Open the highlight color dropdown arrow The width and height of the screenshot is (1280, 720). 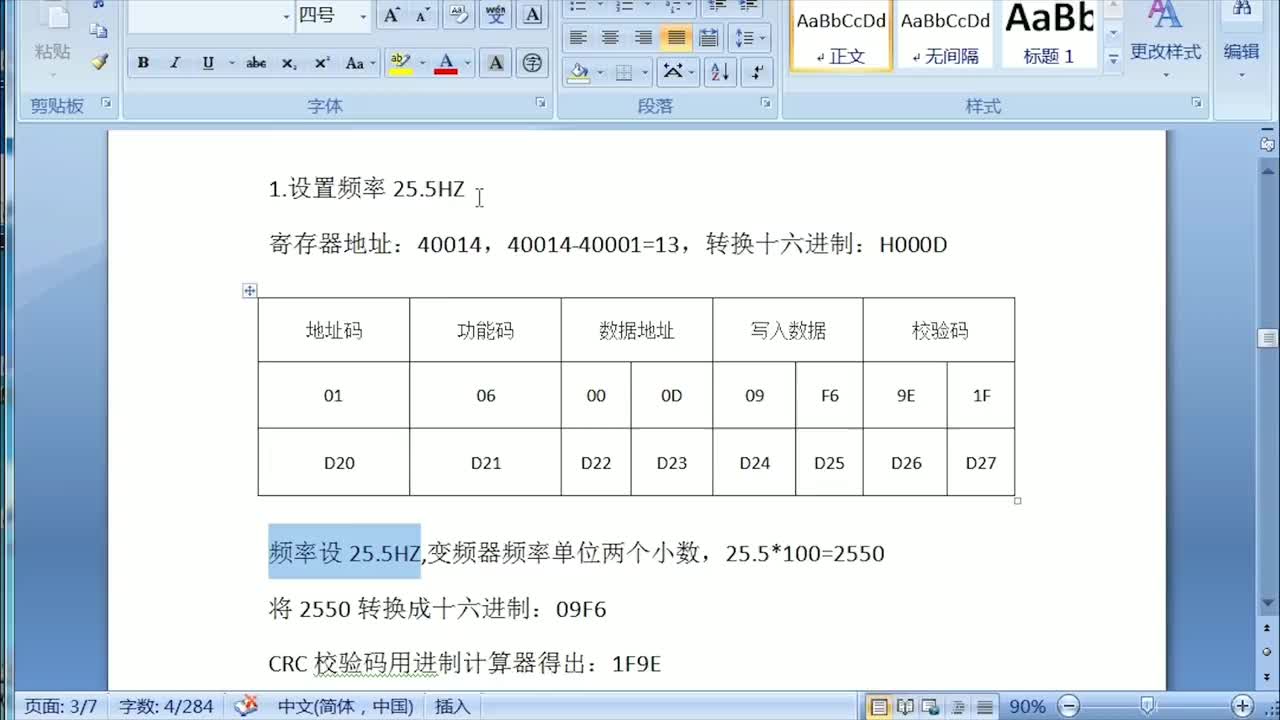pos(422,63)
